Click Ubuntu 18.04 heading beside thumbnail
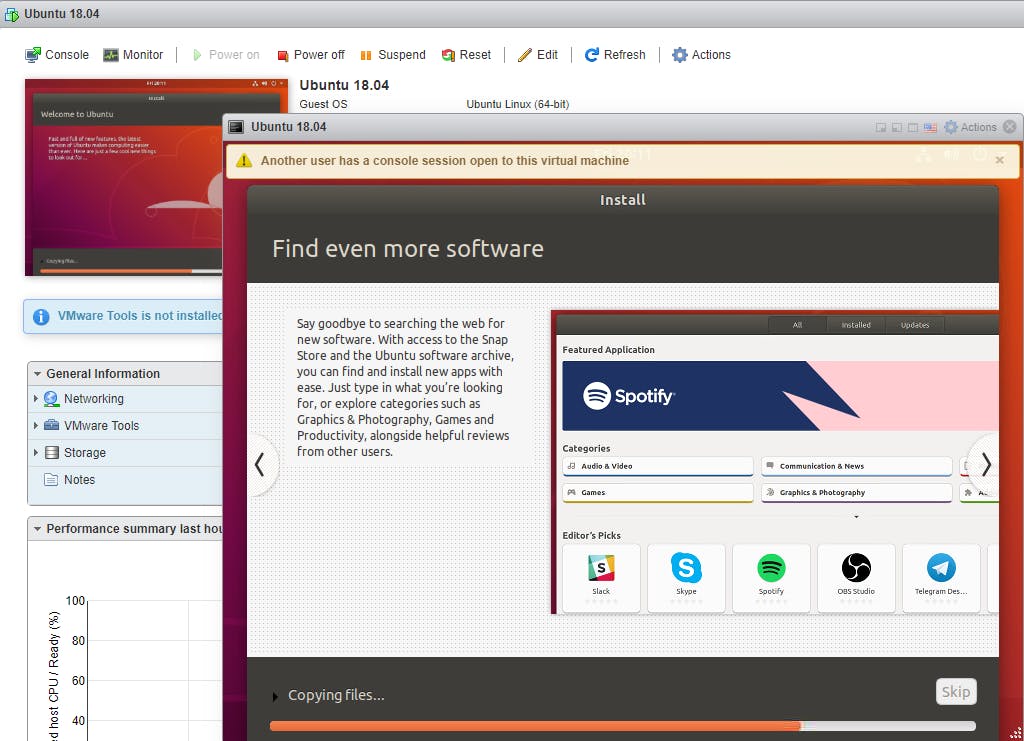 pyautogui.click(x=344, y=85)
